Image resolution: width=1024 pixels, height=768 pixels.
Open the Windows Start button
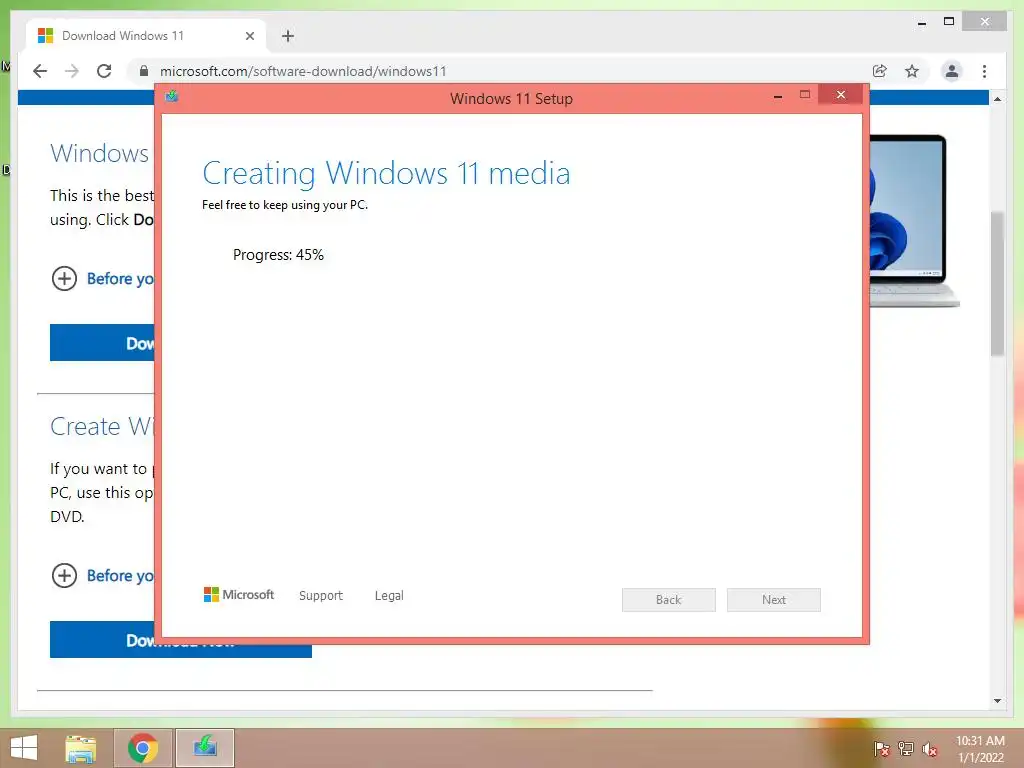[x=24, y=748]
